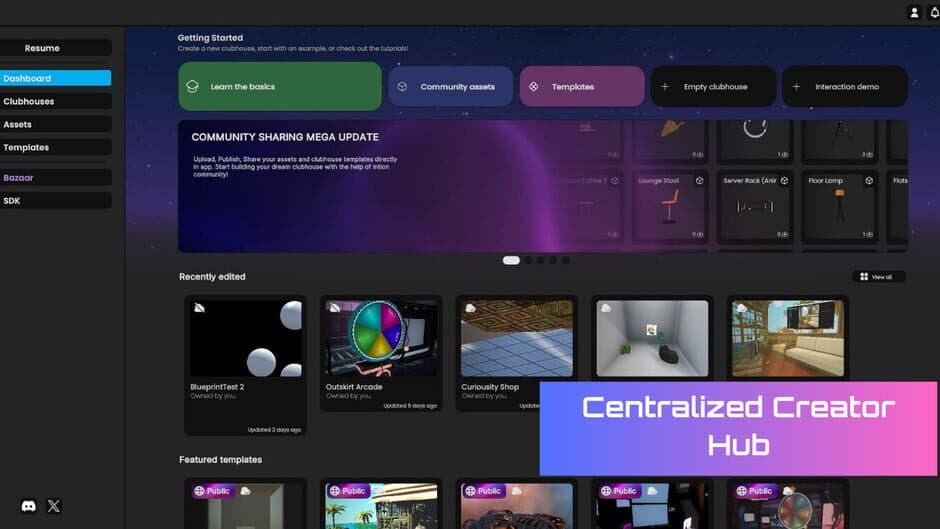This screenshot has width=940, height=529.
Task: Jump to the last carousel dot
Action: [565, 260]
